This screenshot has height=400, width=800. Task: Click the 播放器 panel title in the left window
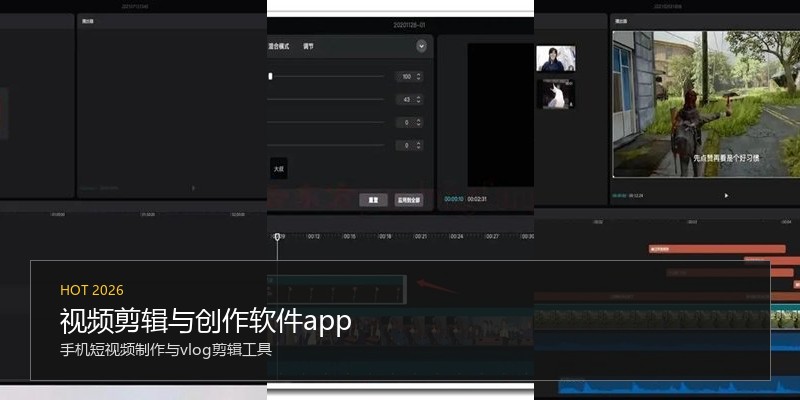coord(88,21)
